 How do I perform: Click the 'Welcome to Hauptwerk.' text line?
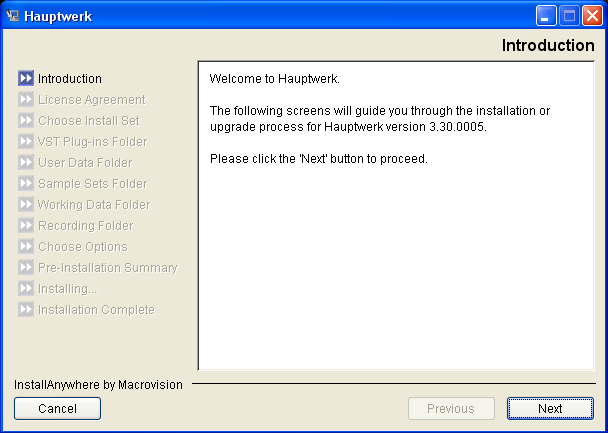tap(275, 79)
